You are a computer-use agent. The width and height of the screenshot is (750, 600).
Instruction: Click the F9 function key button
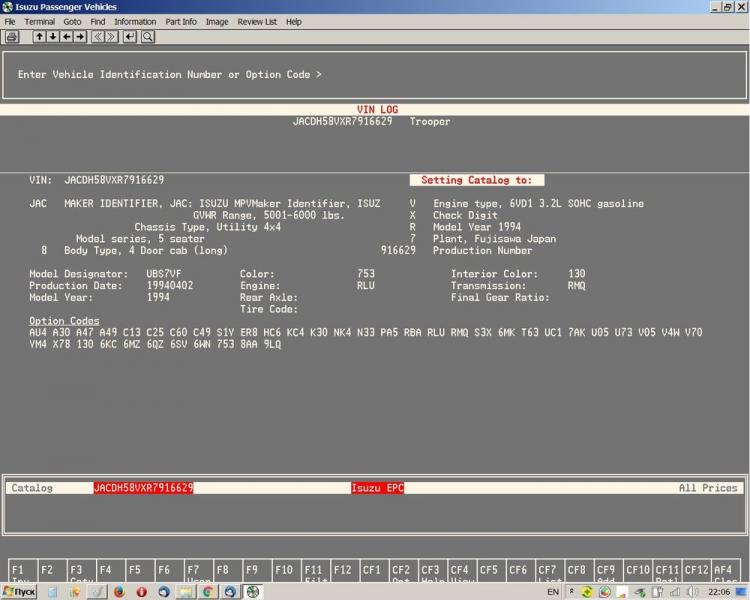click(x=257, y=570)
